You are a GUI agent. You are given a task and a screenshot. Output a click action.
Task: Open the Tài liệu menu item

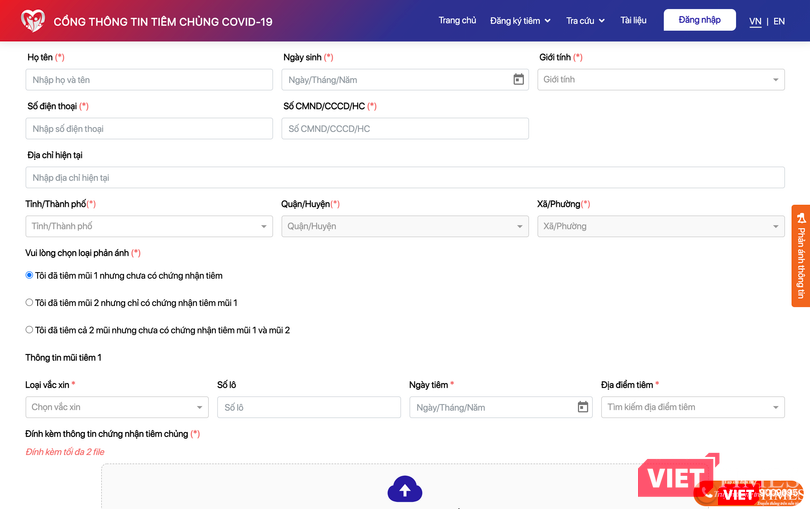point(633,20)
